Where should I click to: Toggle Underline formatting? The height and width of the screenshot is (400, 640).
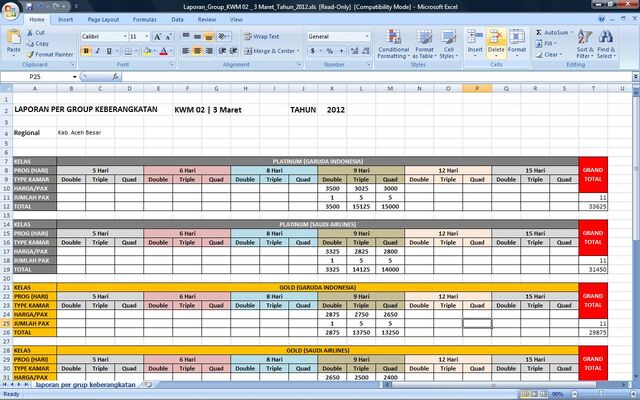[x=109, y=51]
